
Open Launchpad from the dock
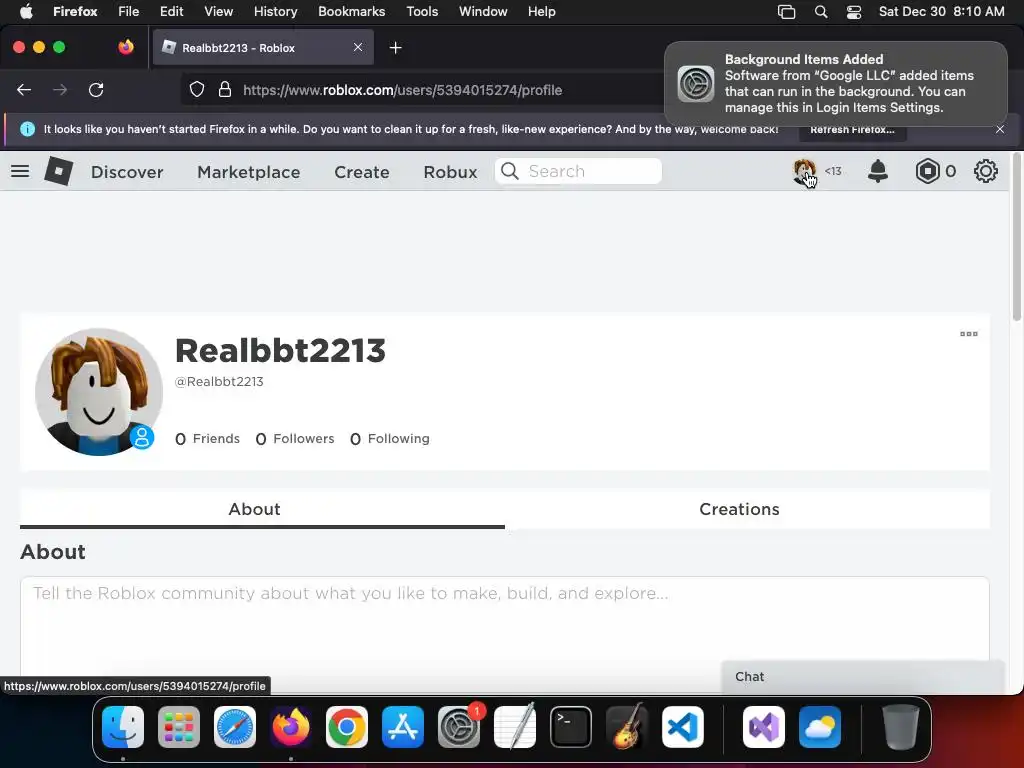[x=179, y=727]
